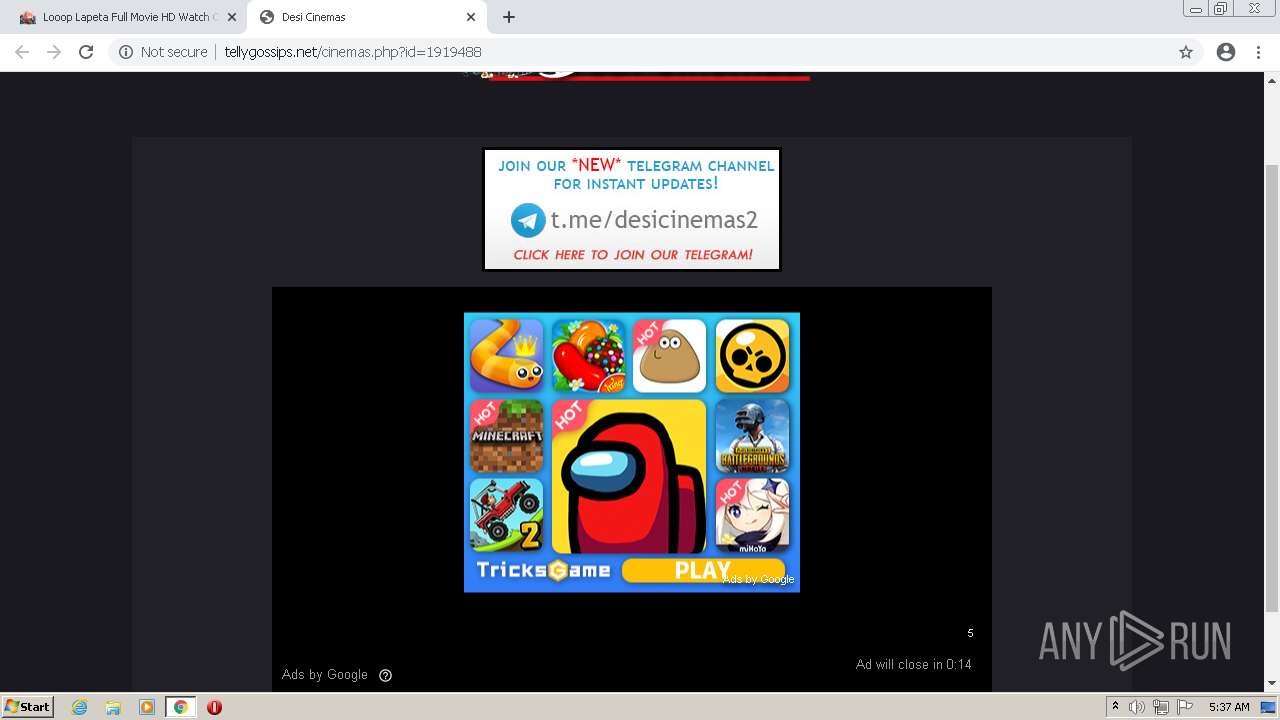Click the TricksGame logo text
Screen dimensions: 1280x720
543,570
